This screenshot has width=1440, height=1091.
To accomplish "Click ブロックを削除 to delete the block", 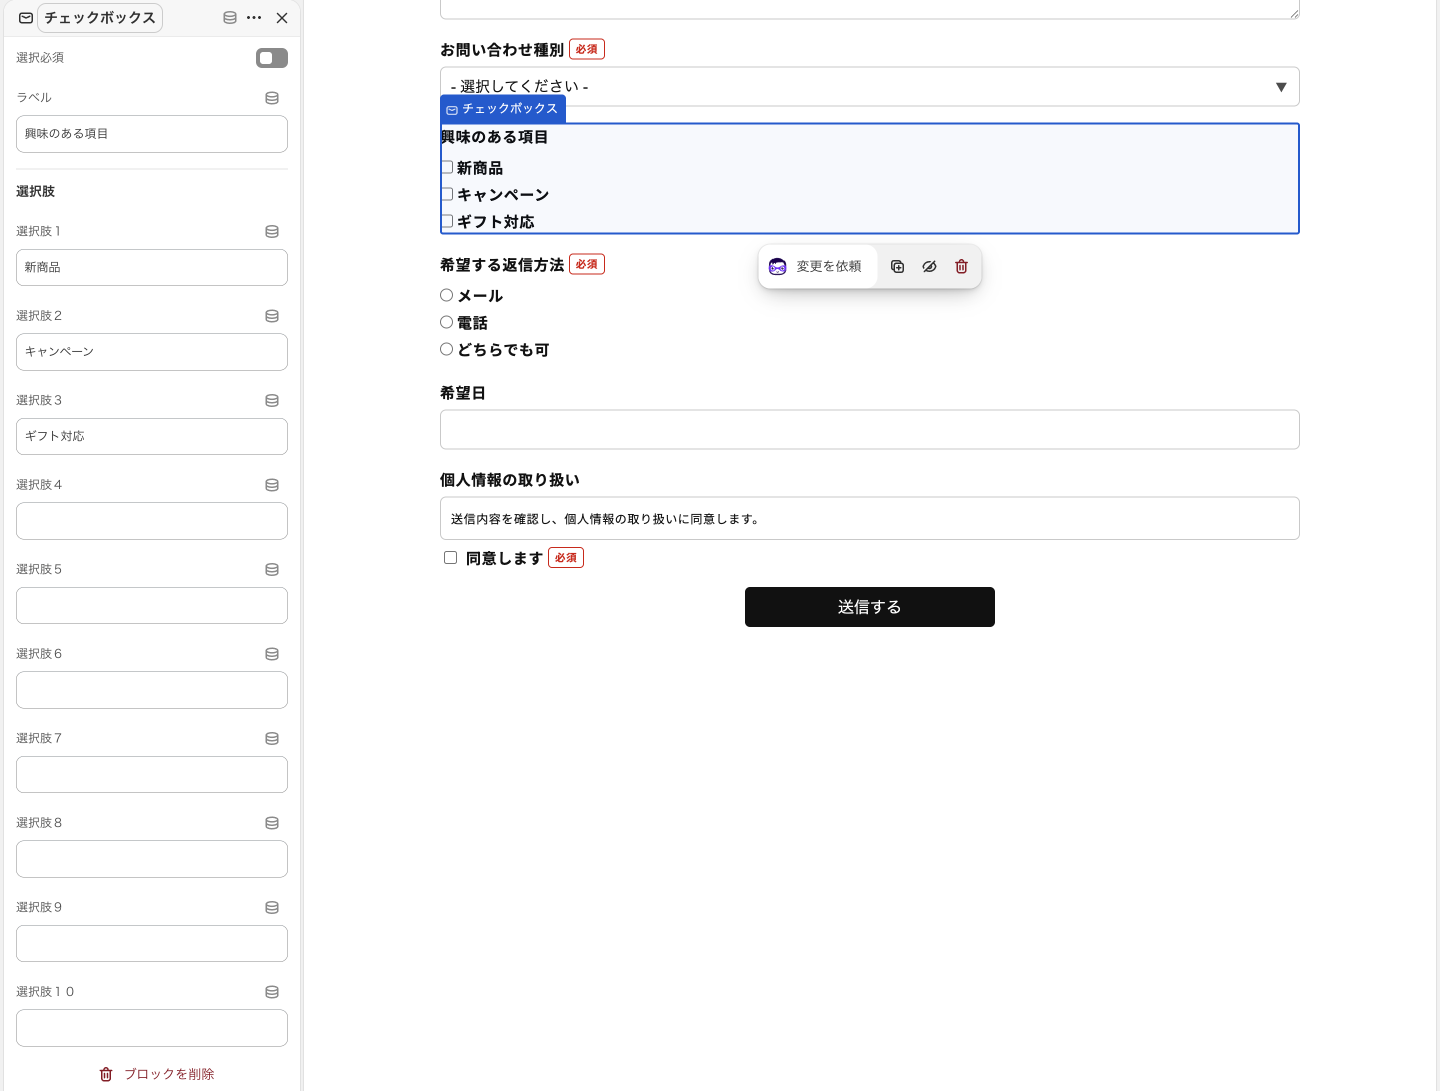I will point(157,1074).
